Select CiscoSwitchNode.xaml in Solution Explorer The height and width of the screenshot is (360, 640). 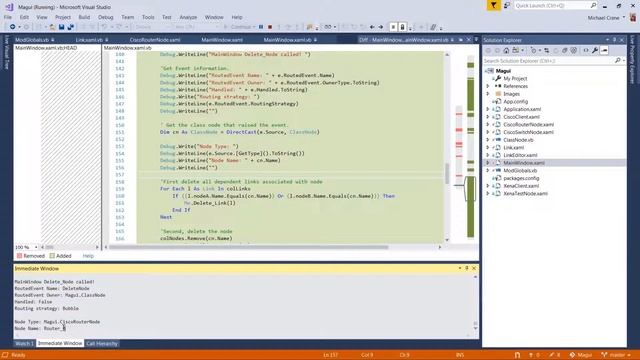(x=528, y=132)
